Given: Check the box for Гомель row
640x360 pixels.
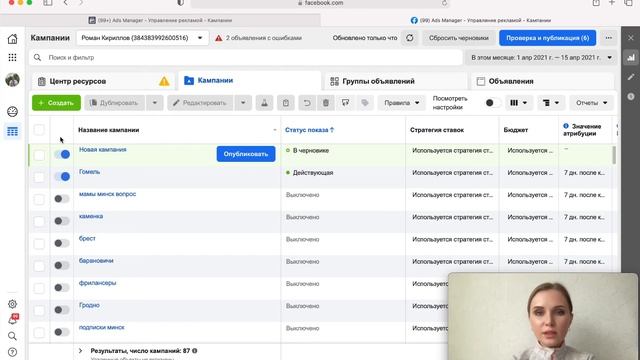Looking at the screenshot, I should 39,177.
